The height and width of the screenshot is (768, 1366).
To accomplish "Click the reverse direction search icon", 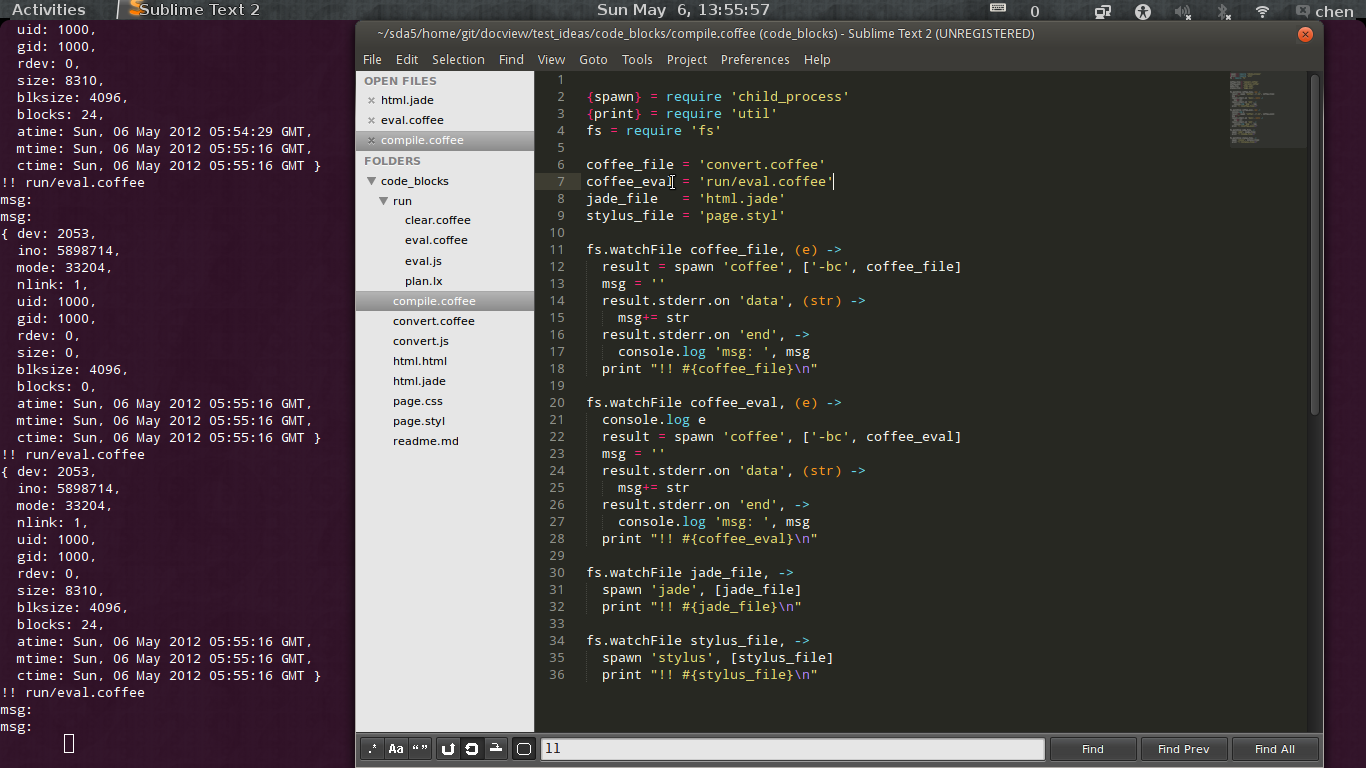I will [448, 749].
